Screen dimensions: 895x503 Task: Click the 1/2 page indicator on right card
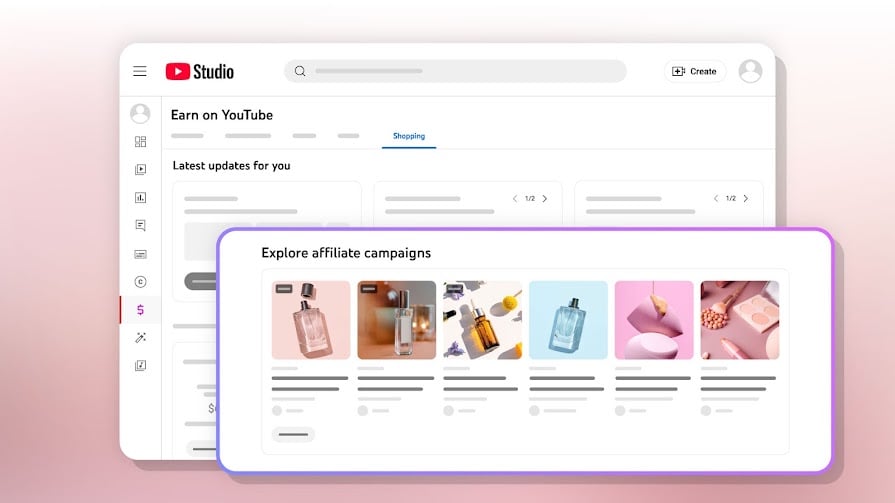(731, 198)
